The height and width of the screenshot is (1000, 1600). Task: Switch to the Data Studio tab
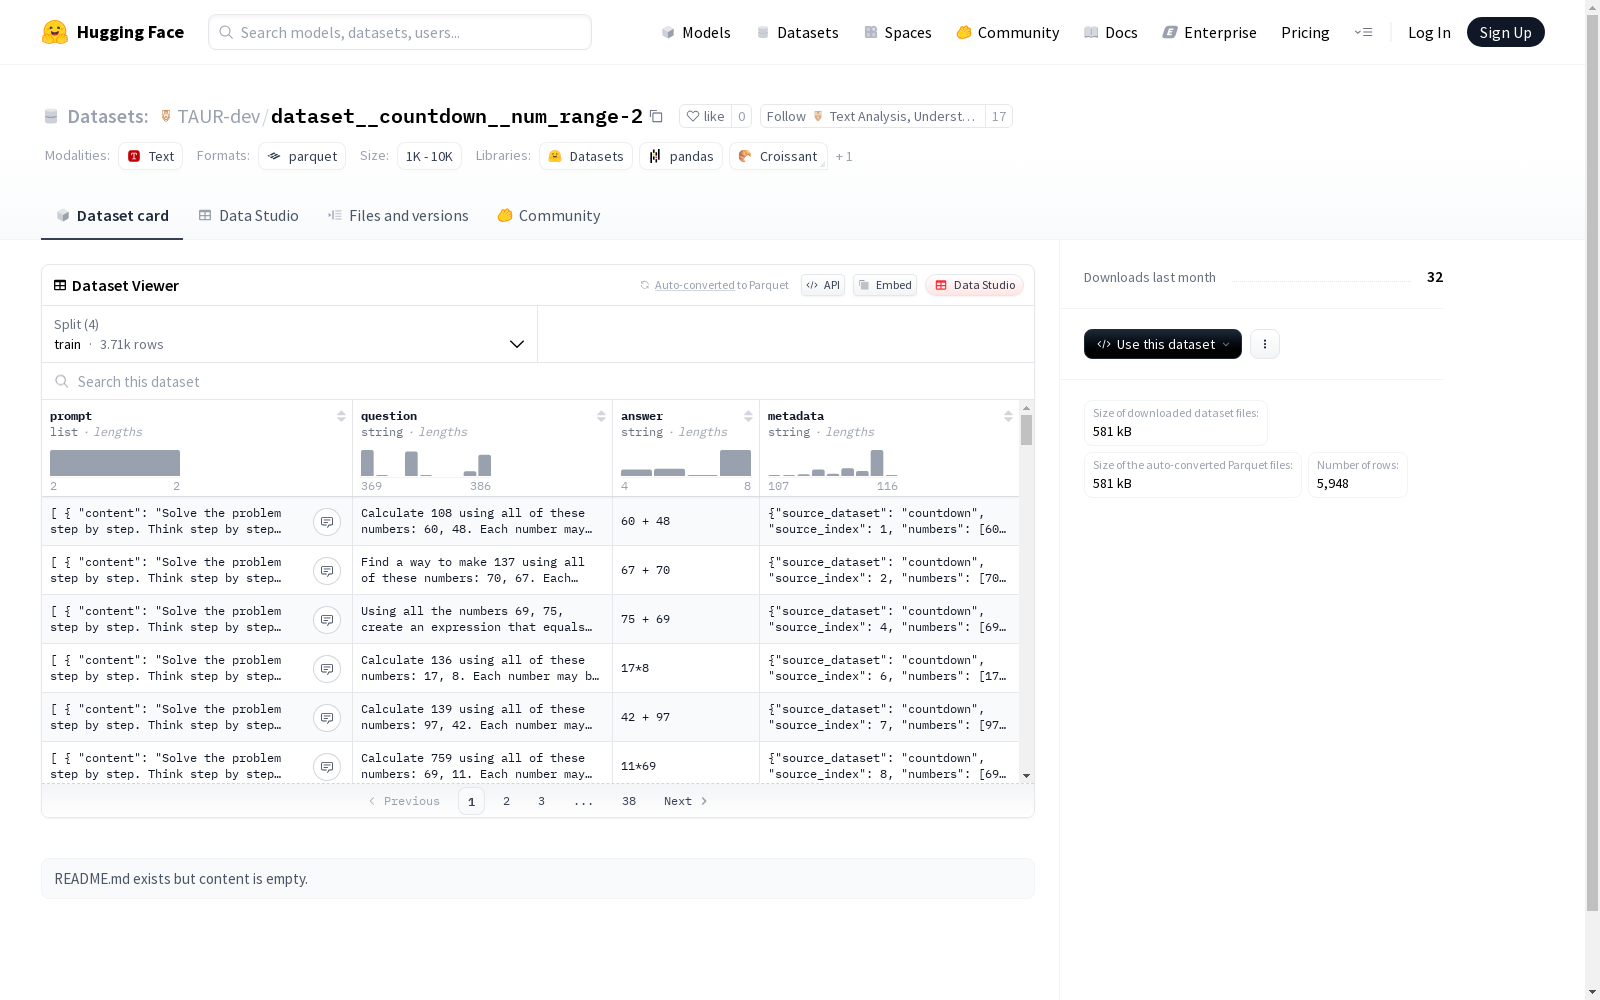pyautogui.click(x=249, y=216)
